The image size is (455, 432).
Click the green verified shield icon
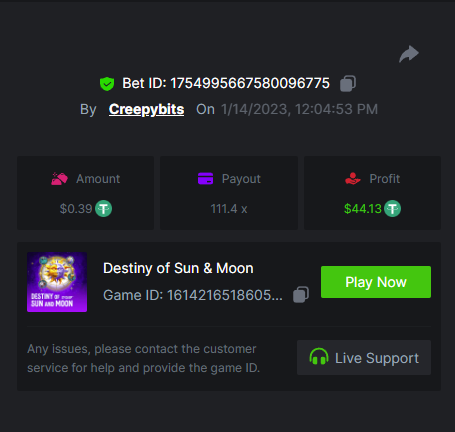point(107,84)
